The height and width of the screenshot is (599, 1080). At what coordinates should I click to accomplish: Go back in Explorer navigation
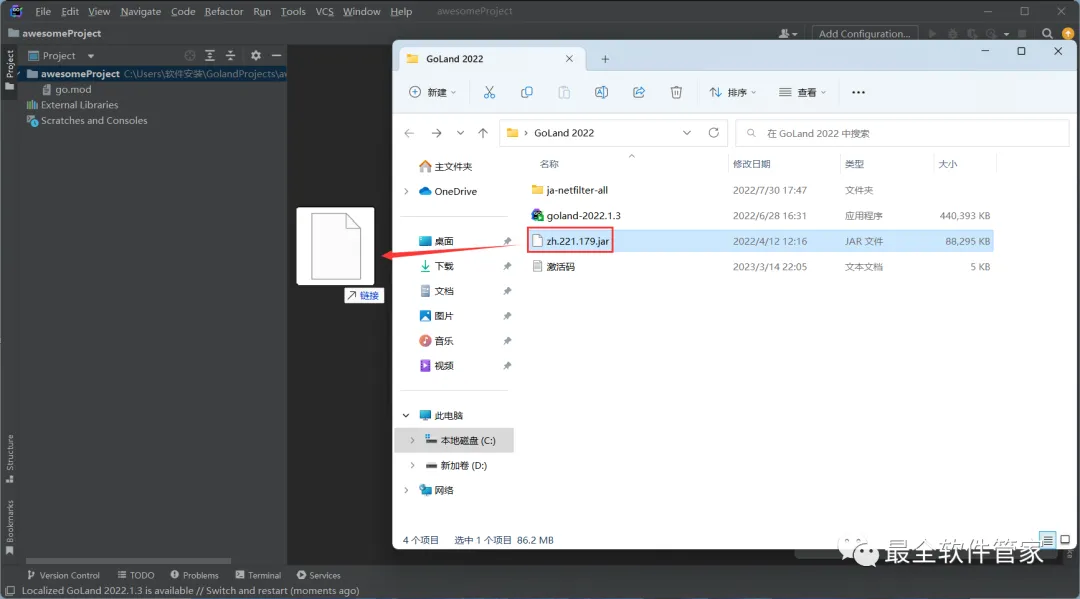409,133
